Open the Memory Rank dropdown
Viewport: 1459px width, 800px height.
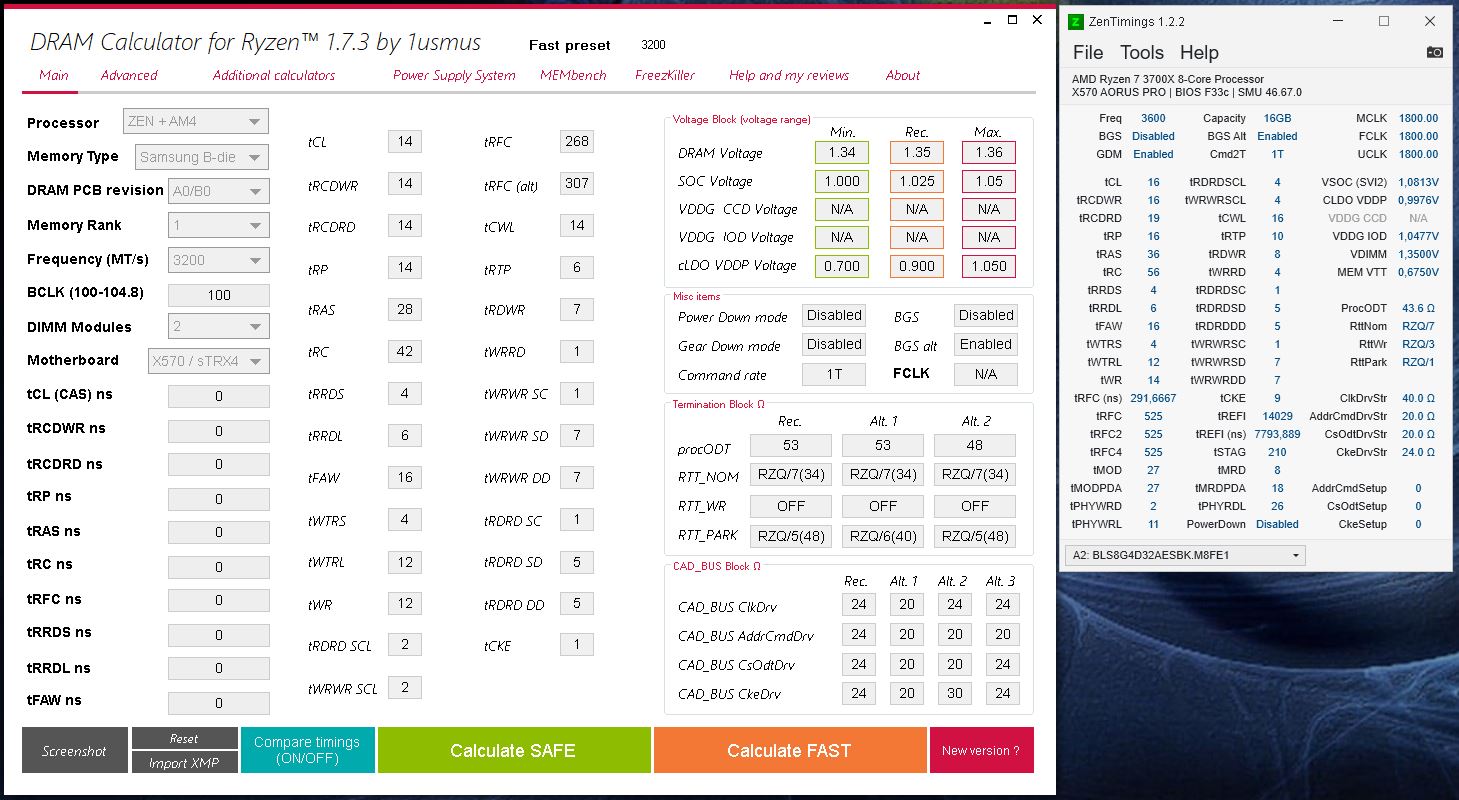coord(219,225)
